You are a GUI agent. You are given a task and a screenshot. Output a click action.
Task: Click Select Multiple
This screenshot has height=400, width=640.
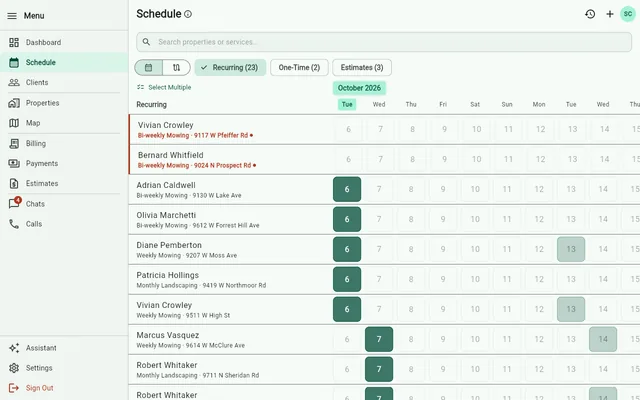tap(164, 87)
